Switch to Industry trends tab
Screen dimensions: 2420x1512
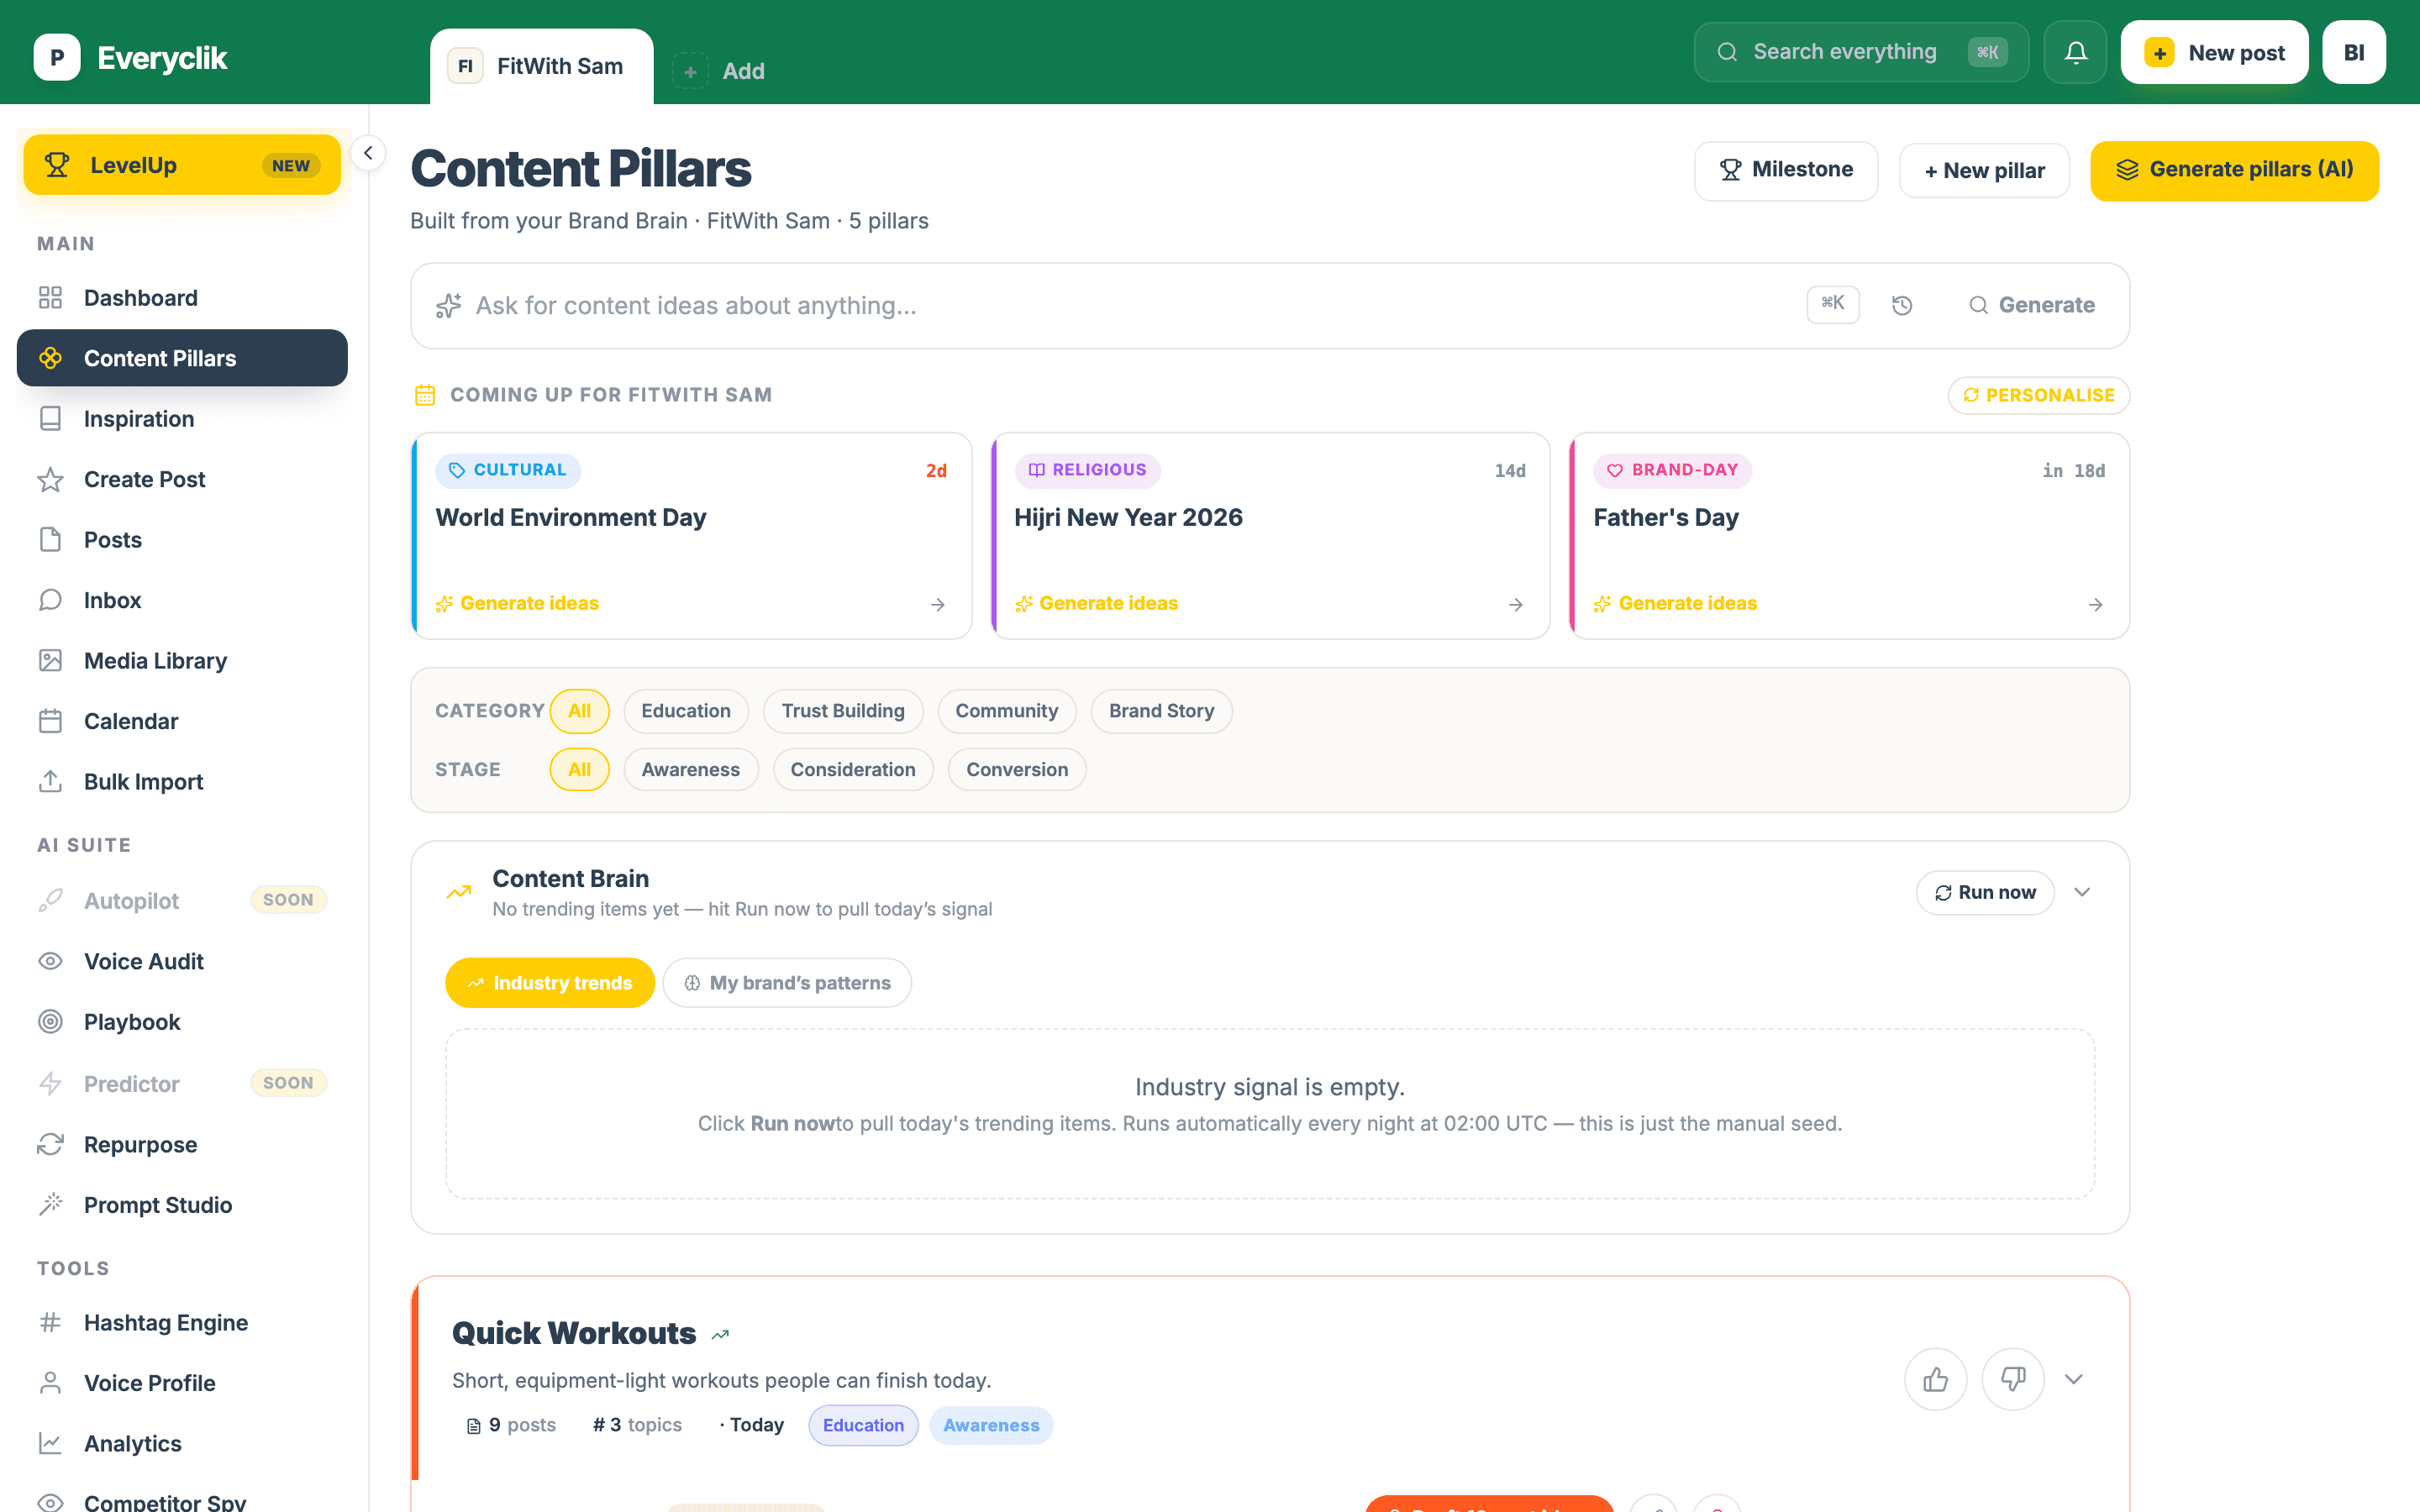[549, 983]
